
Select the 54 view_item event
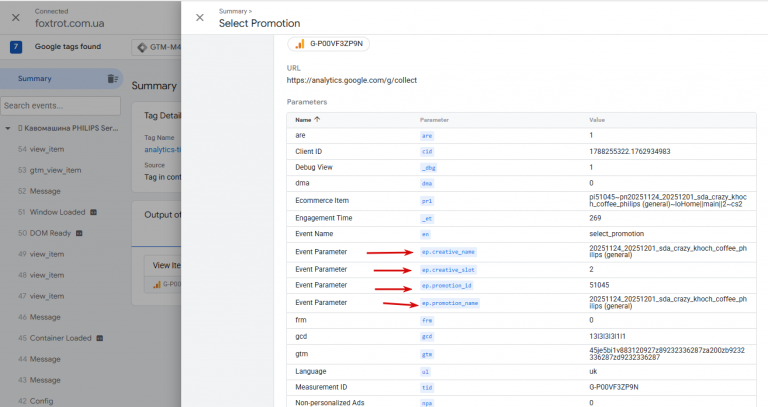pyautogui.click(x=48, y=148)
